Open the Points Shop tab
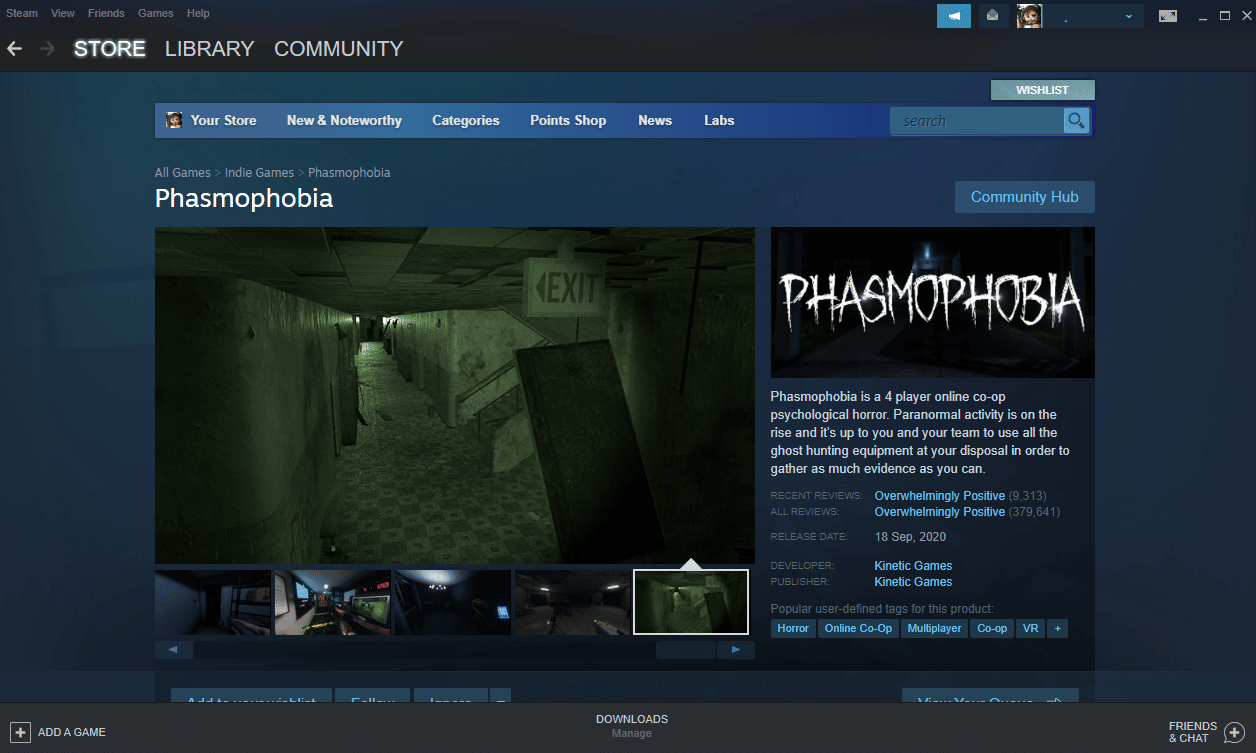 pos(568,120)
